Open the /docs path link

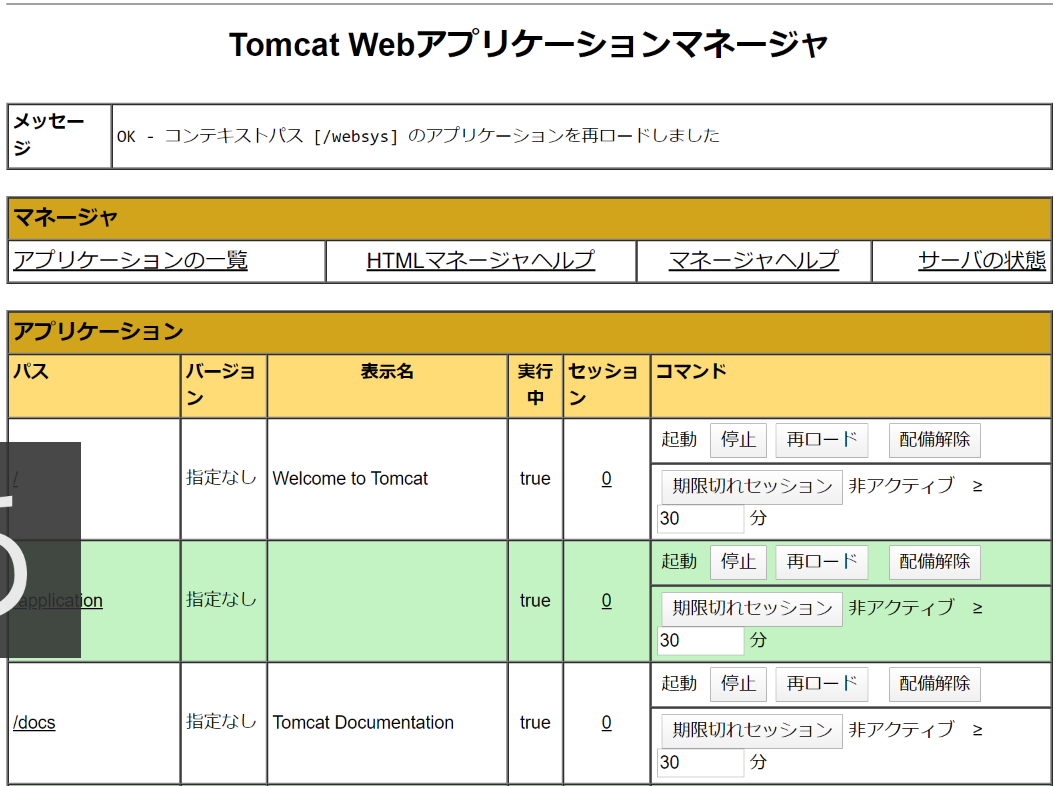pos(34,722)
